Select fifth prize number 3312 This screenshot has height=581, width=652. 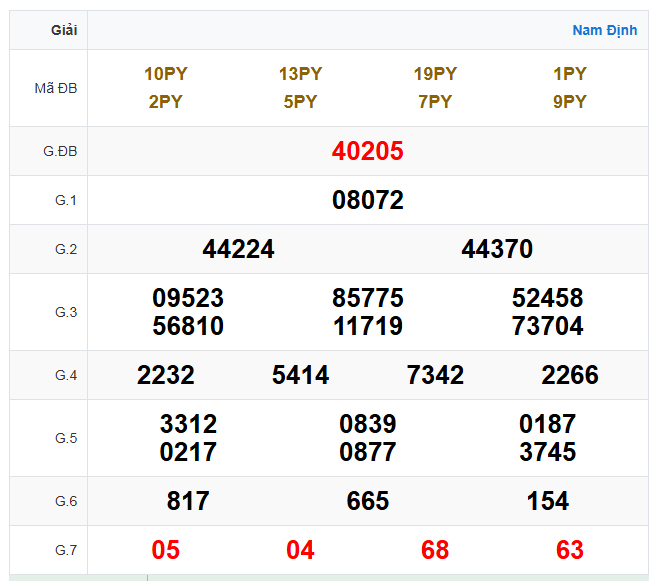tap(188, 424)
